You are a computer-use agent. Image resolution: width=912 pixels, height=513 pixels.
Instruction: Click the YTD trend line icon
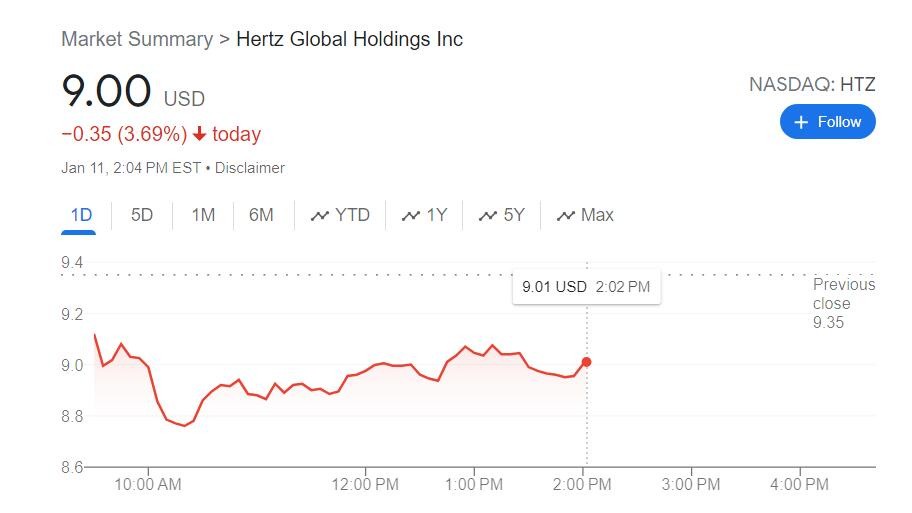click(x=319, y=216)
